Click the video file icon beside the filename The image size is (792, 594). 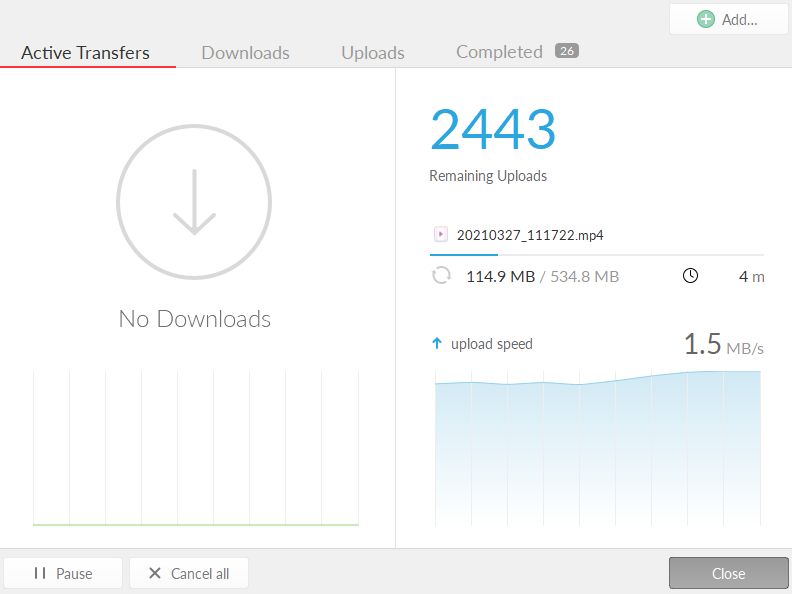(440, 235)
